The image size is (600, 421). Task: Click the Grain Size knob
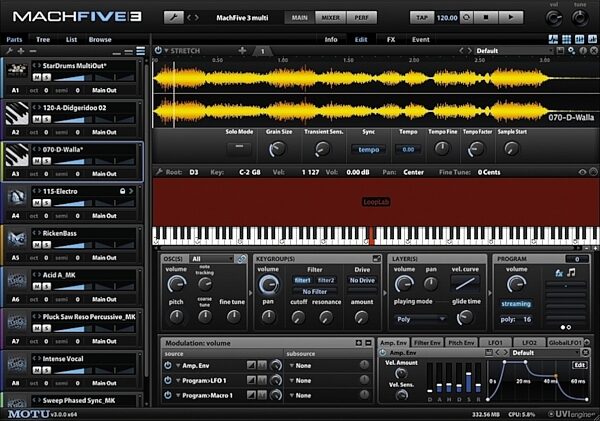click(x=277, y=149)
